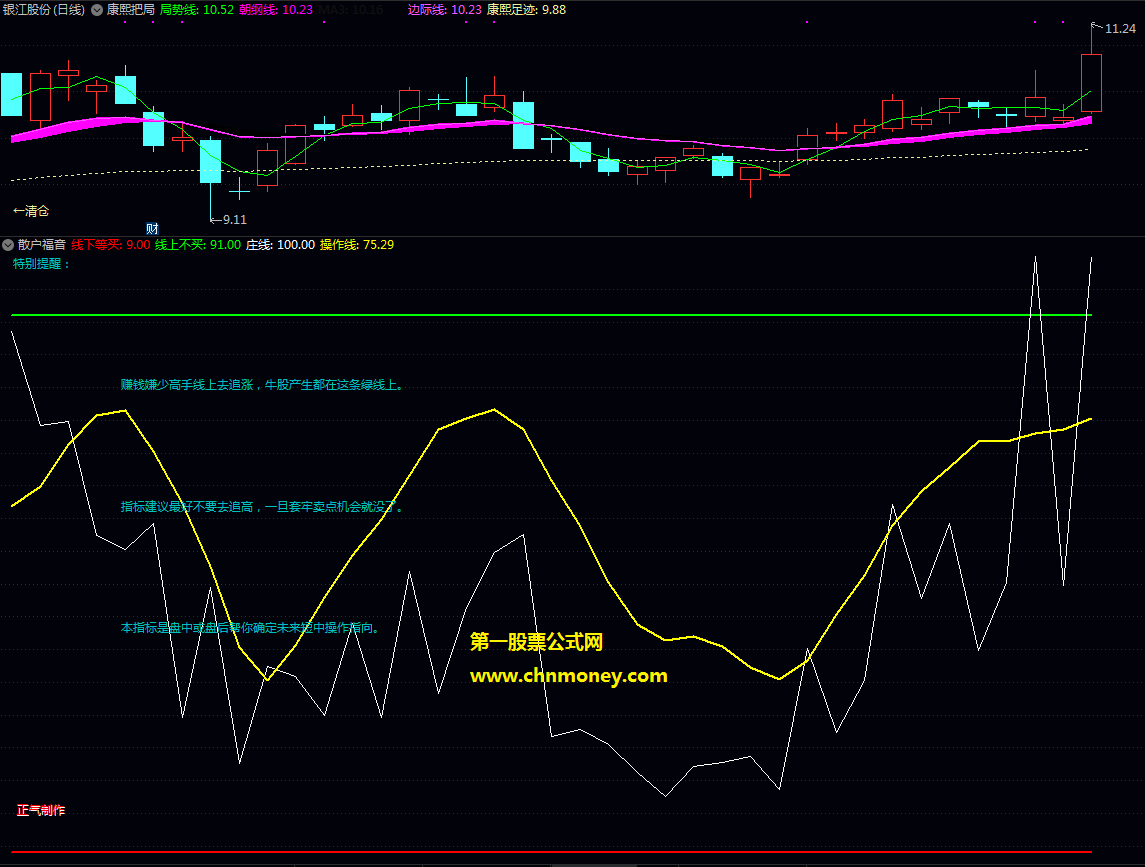Click the tip text 本指标是盘中或盘后

tap(250, 627)
